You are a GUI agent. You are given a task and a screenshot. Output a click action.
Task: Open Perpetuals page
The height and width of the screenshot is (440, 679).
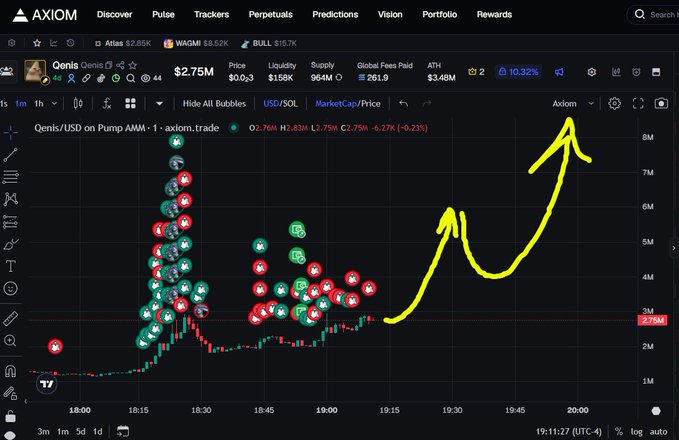click(x=271, y=15)
